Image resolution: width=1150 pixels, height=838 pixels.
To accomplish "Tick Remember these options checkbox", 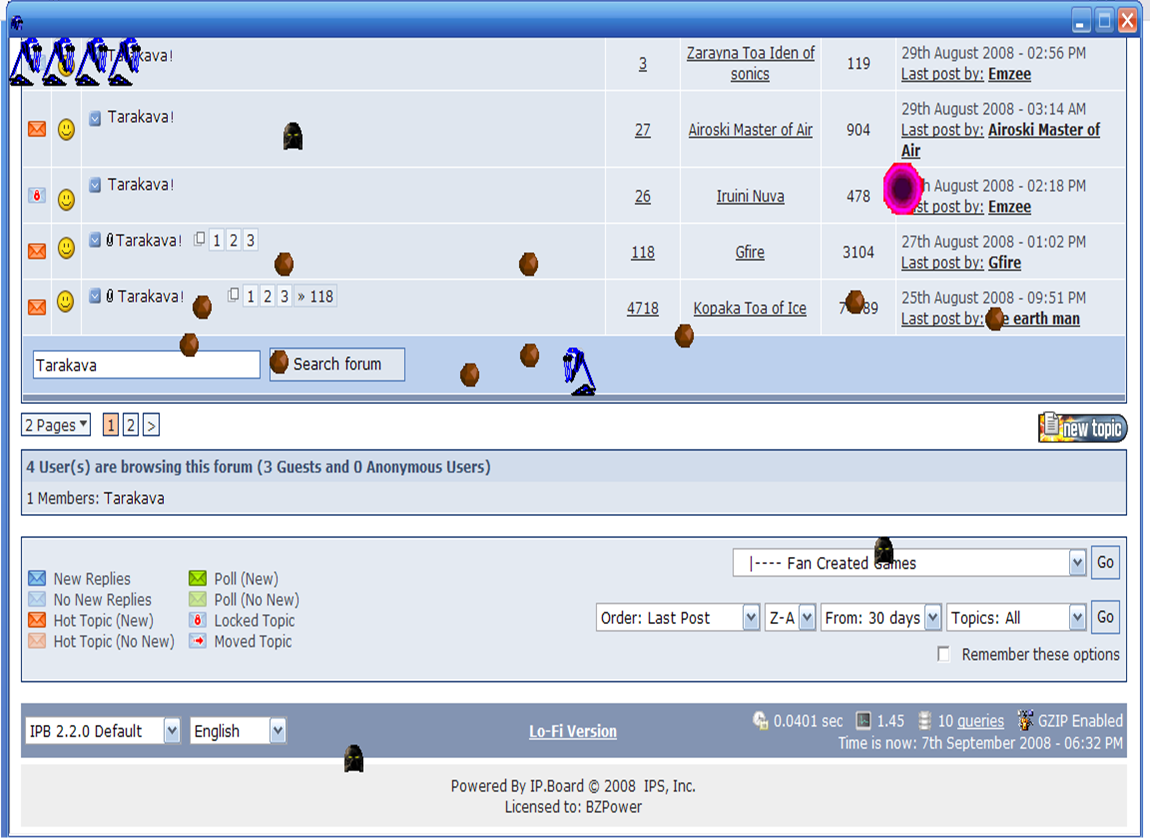I will point(944,654).
